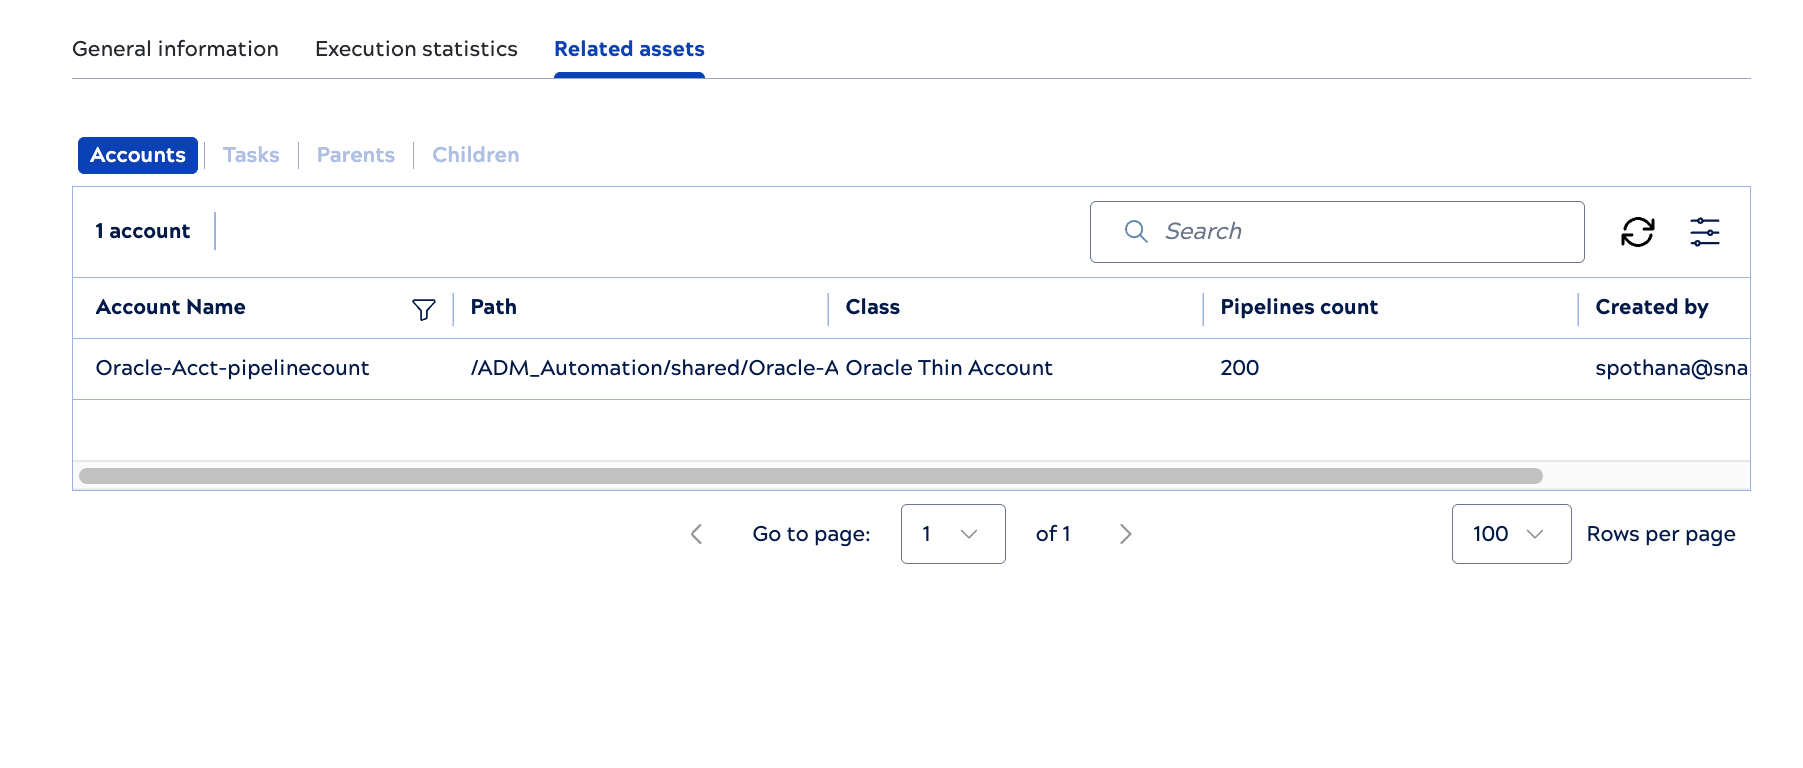This screenshot has width=1803, height=768.
Task: Switch to the Tasks filter
Action: [251, 155]
